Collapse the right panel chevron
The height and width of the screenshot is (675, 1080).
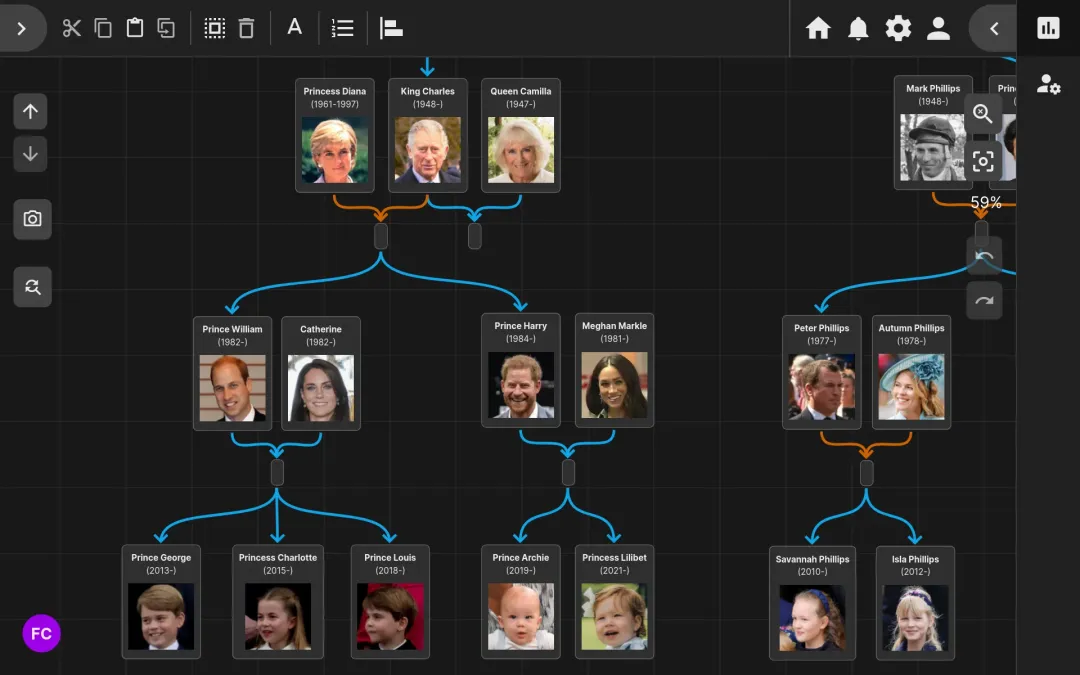coord(994,29)
